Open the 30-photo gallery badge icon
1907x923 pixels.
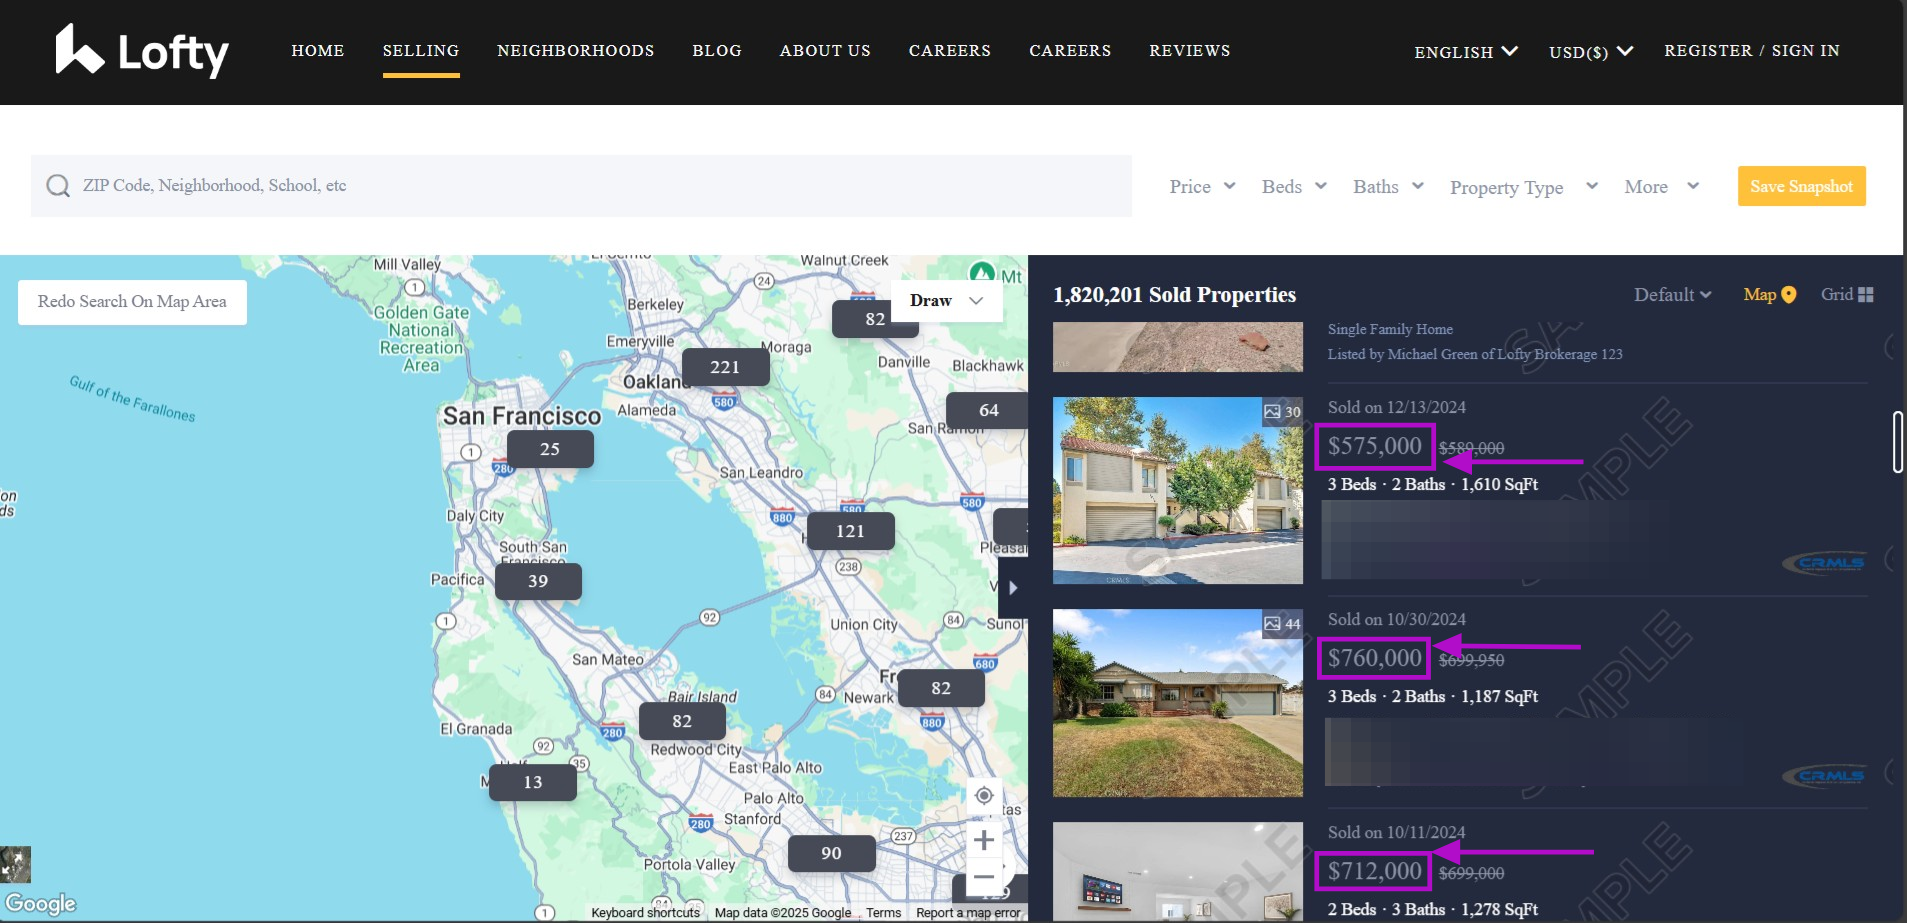[x=1272, y=412]
